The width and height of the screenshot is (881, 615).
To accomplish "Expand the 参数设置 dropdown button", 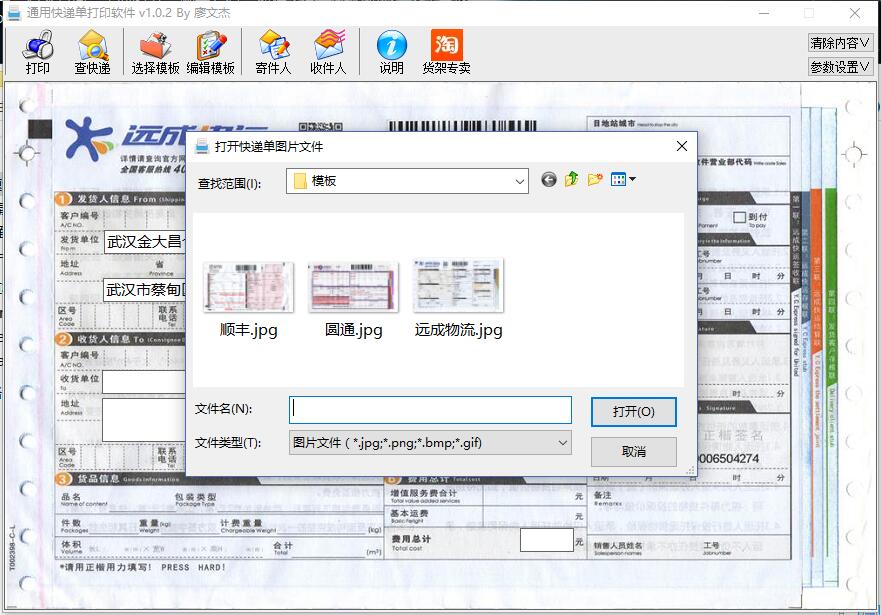I will [840, 67].
